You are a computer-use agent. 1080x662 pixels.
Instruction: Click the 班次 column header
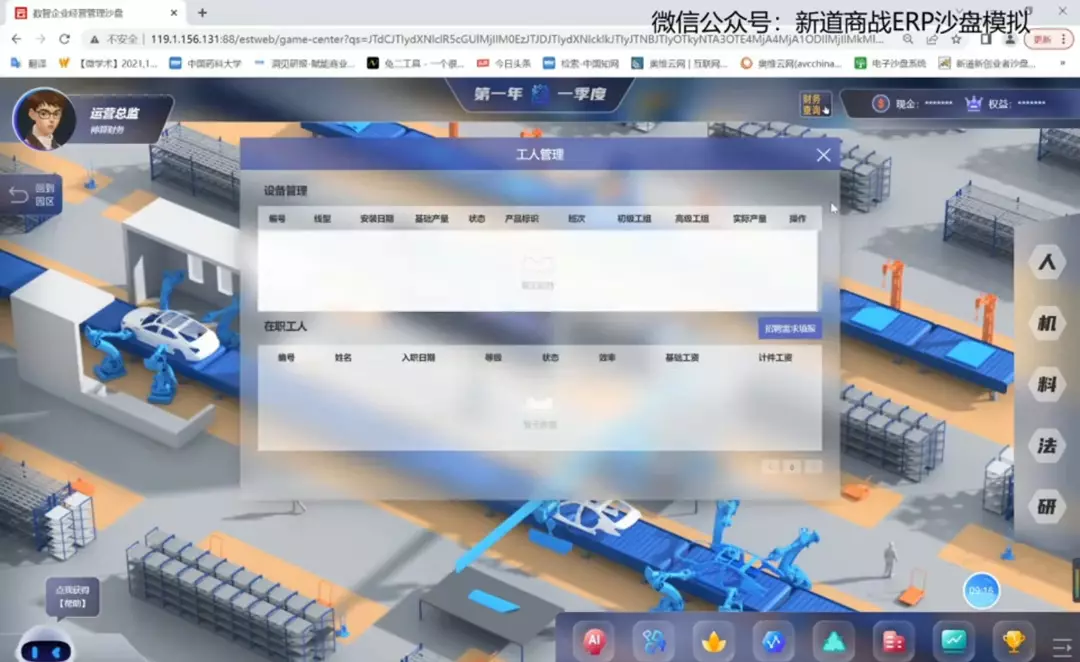tap(577, 218)
